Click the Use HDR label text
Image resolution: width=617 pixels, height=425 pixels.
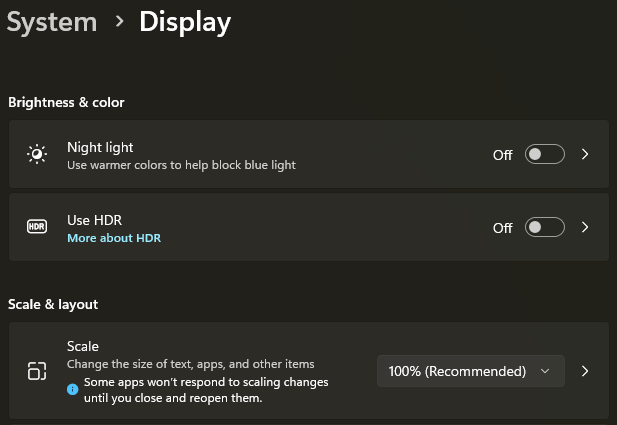point(94,220)
